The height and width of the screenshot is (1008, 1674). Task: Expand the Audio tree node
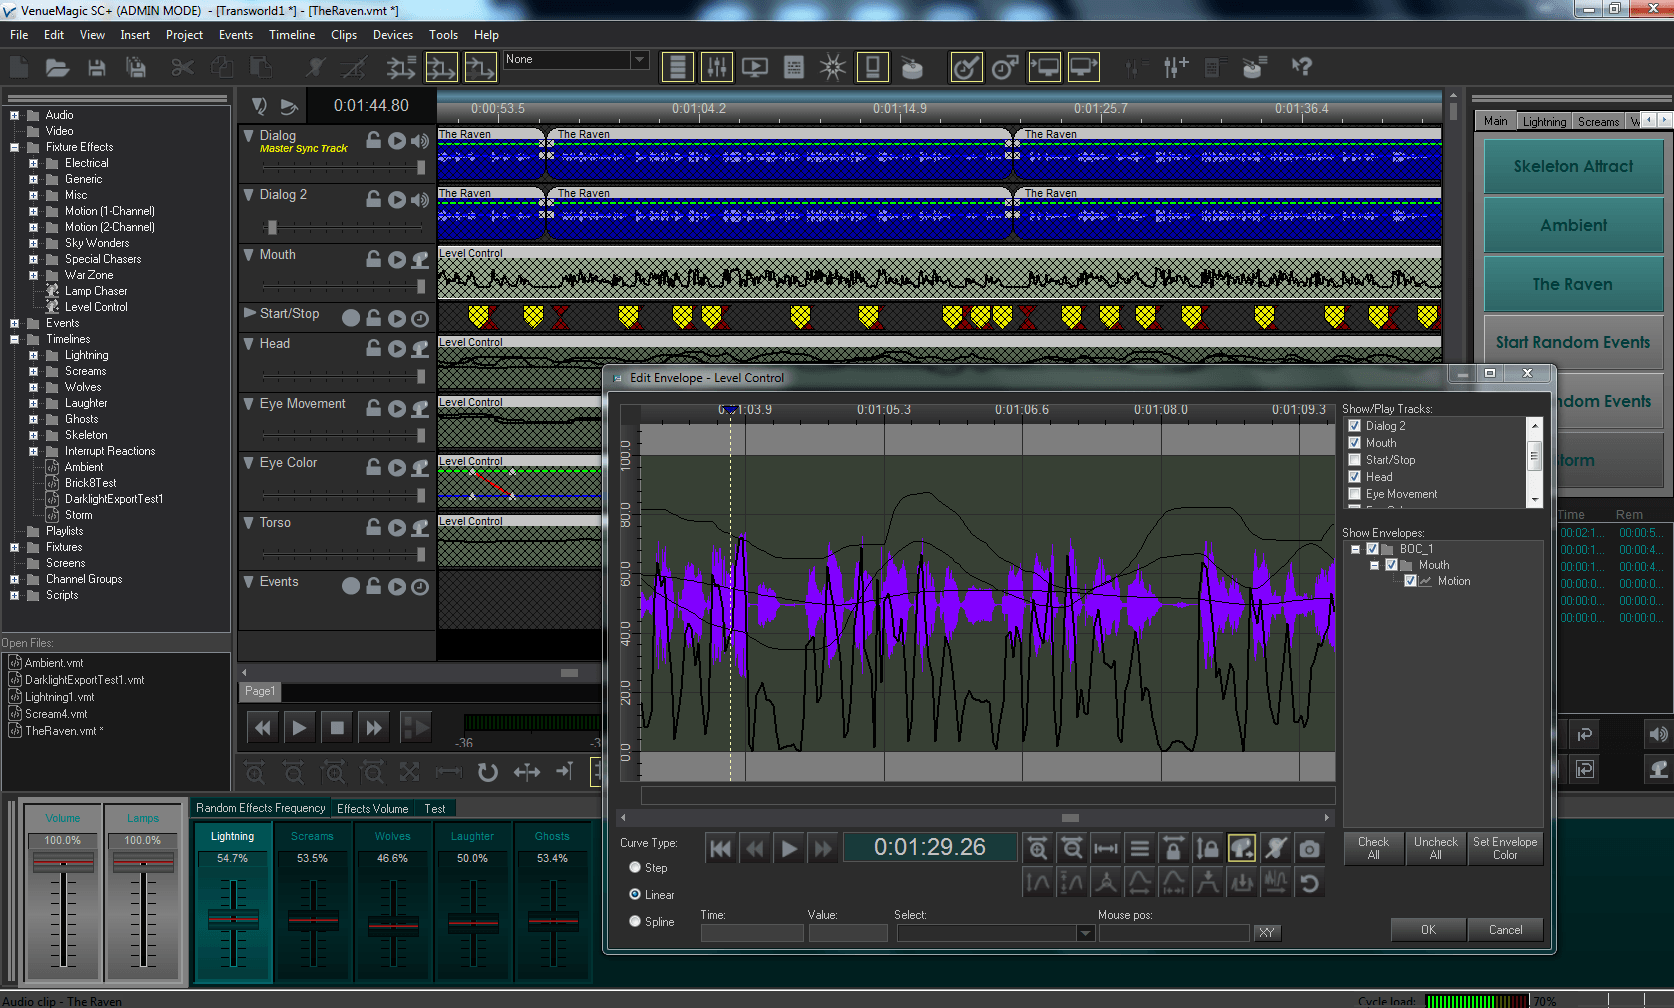pos(14,115)
